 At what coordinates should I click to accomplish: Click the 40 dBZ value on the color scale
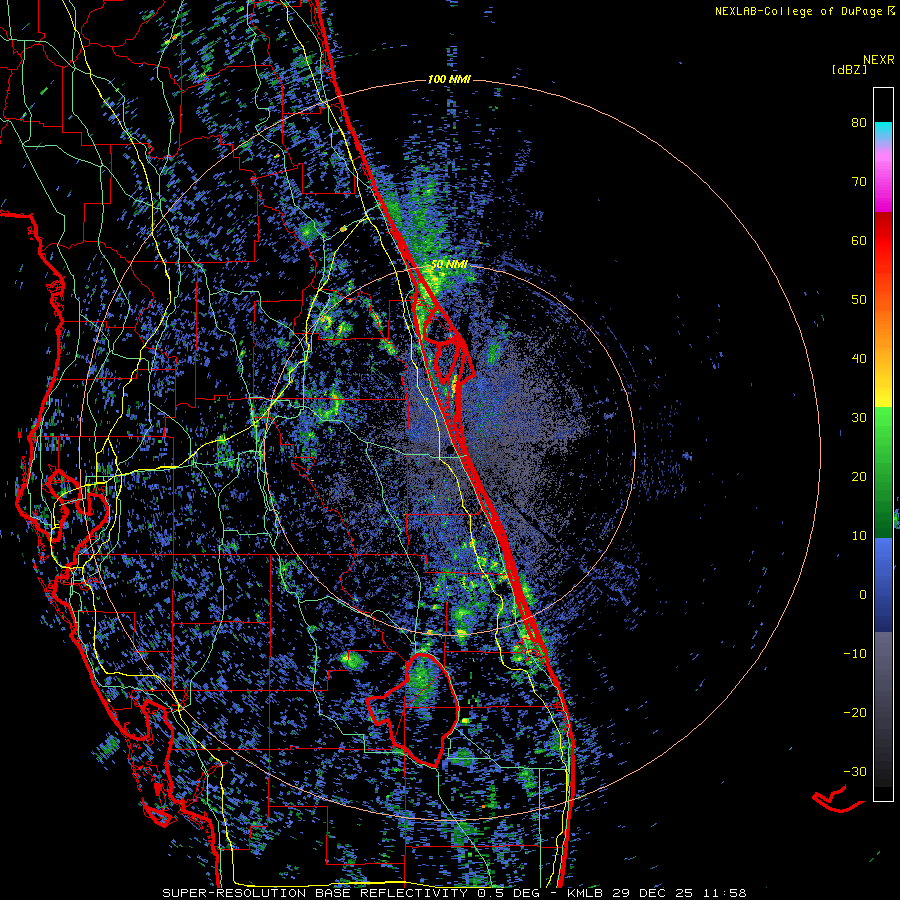pos(859,359)
